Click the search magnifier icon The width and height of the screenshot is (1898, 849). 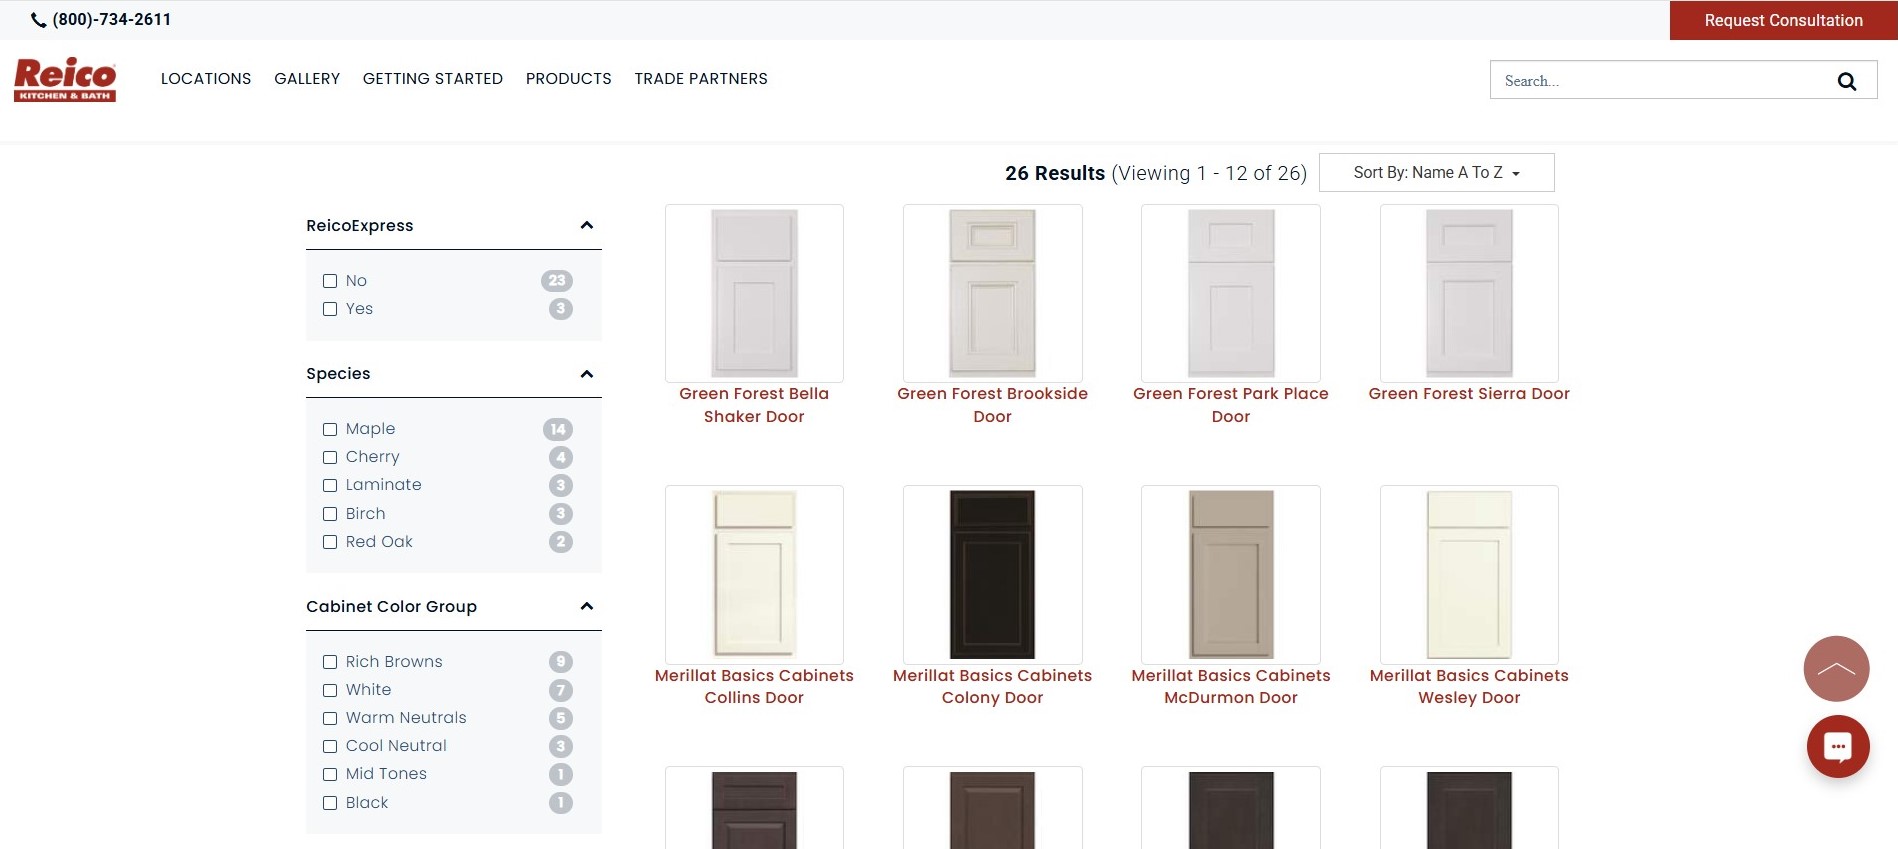(x=1846, y=81)
